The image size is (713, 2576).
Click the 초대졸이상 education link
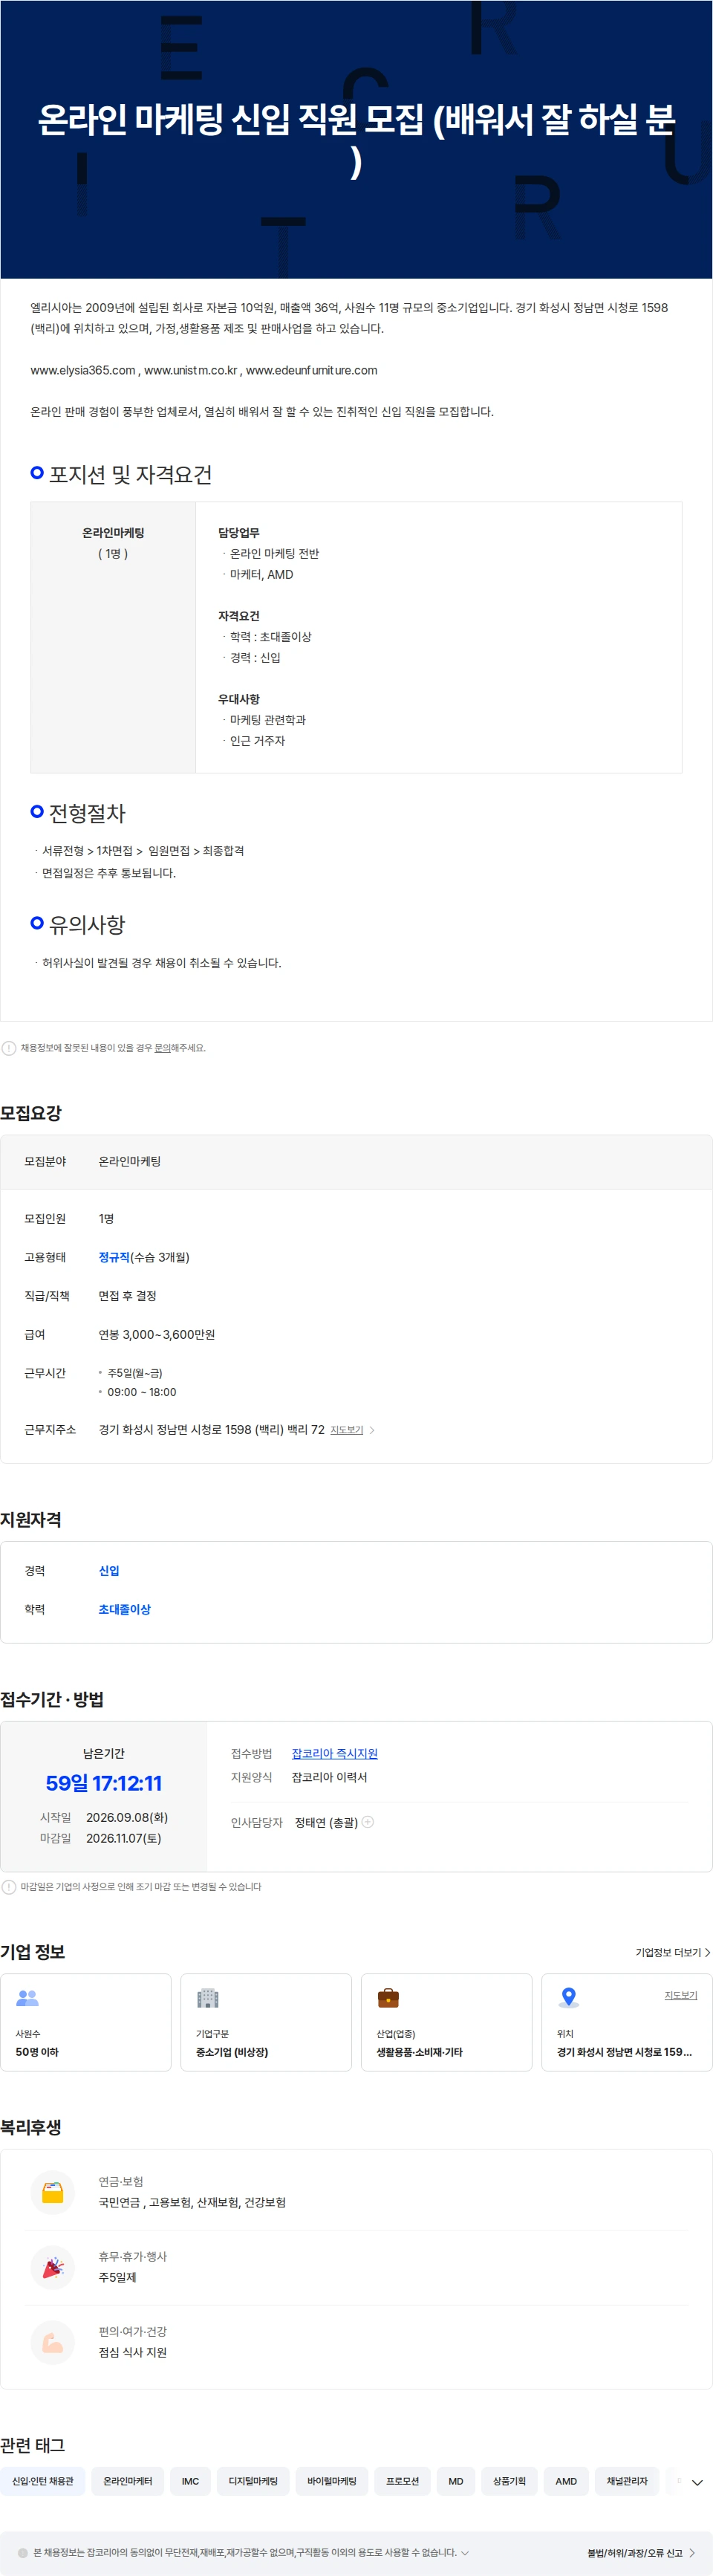coord(125,1609)
